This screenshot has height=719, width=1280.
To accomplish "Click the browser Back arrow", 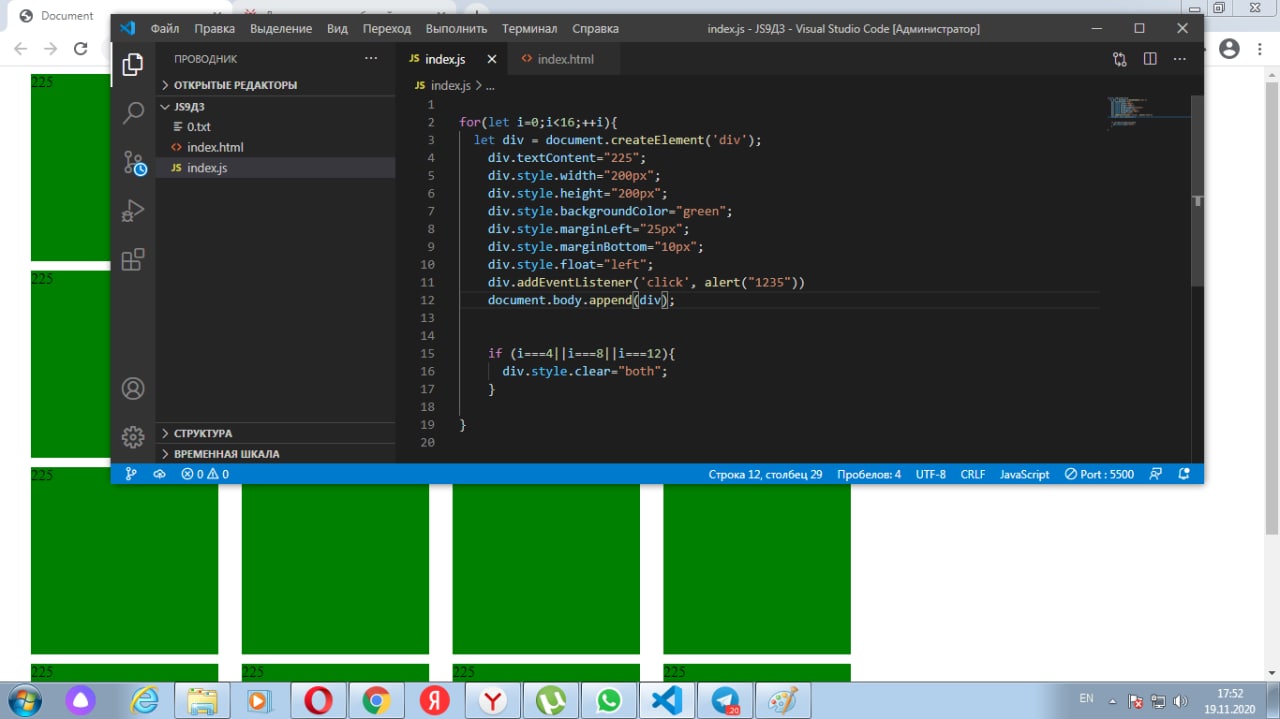I will pyautogui.click(x=20, y=48).
